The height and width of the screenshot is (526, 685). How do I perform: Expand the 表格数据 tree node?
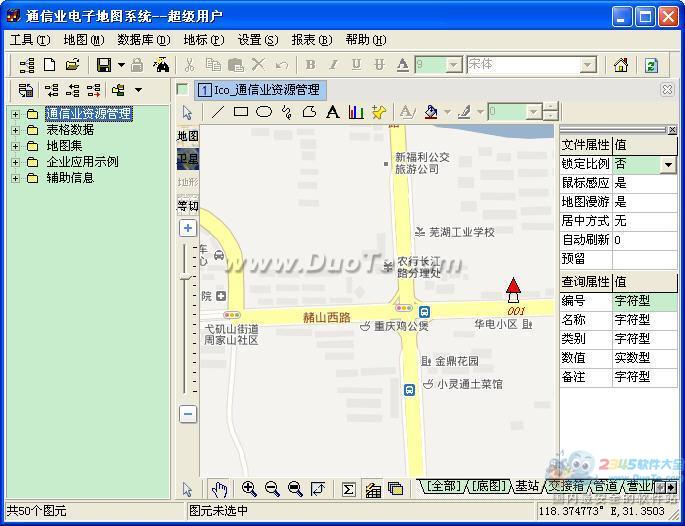tap(15, 130)
